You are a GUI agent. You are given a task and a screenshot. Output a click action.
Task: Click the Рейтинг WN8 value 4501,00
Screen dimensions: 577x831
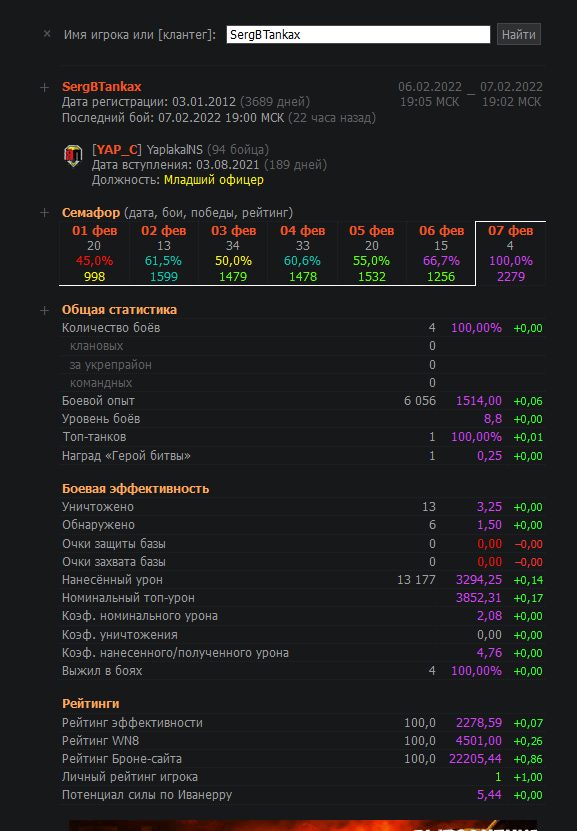click(478, 741)
